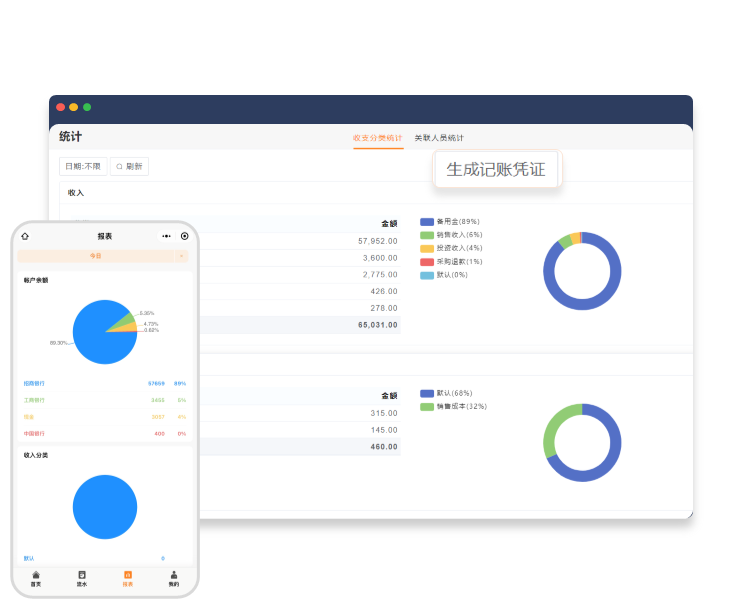Image resolution: width=756 pixels, height=614 pixels.
Task: Select the orange 报表 report tab icon
Action: [x=128, y=575]
